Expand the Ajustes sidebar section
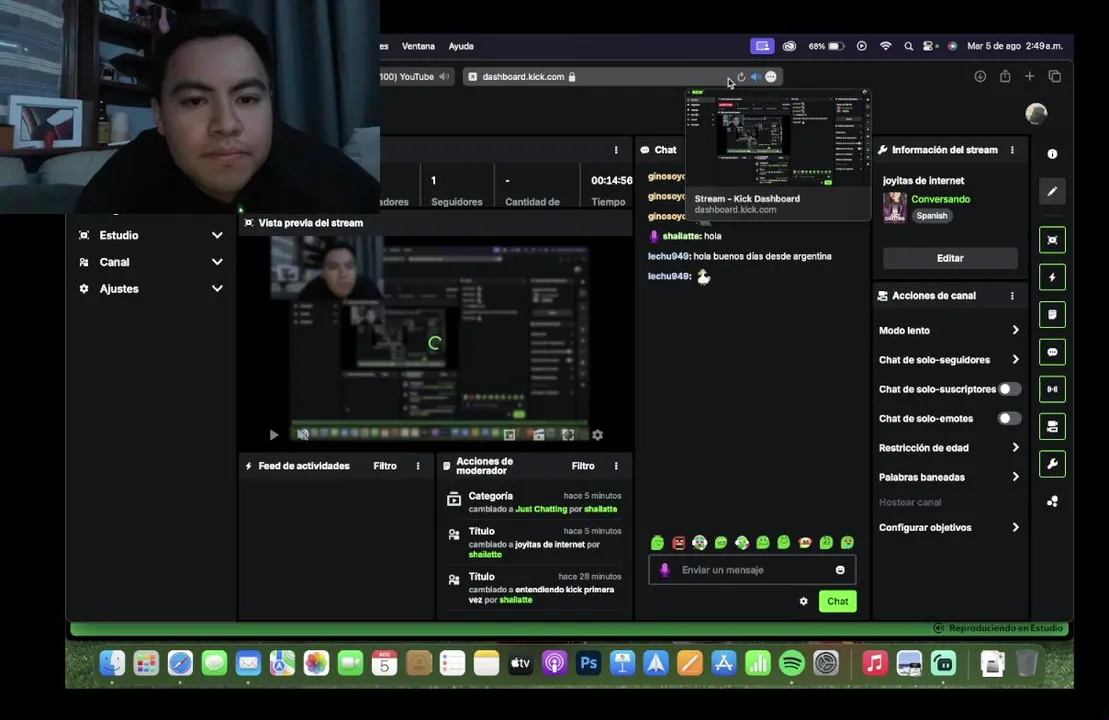This screenshot has width=1109, height=720. click(x=151, y=289)
